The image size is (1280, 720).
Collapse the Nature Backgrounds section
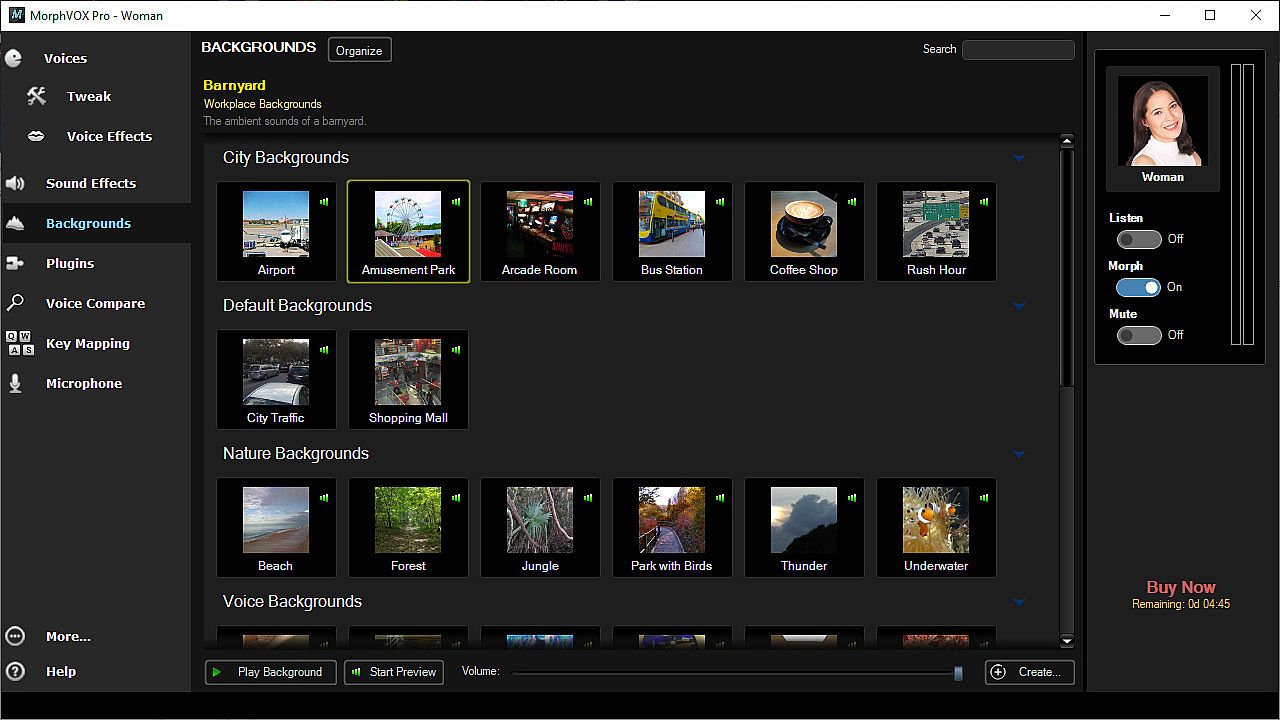pyautogui.click(x=1019, y=454)
